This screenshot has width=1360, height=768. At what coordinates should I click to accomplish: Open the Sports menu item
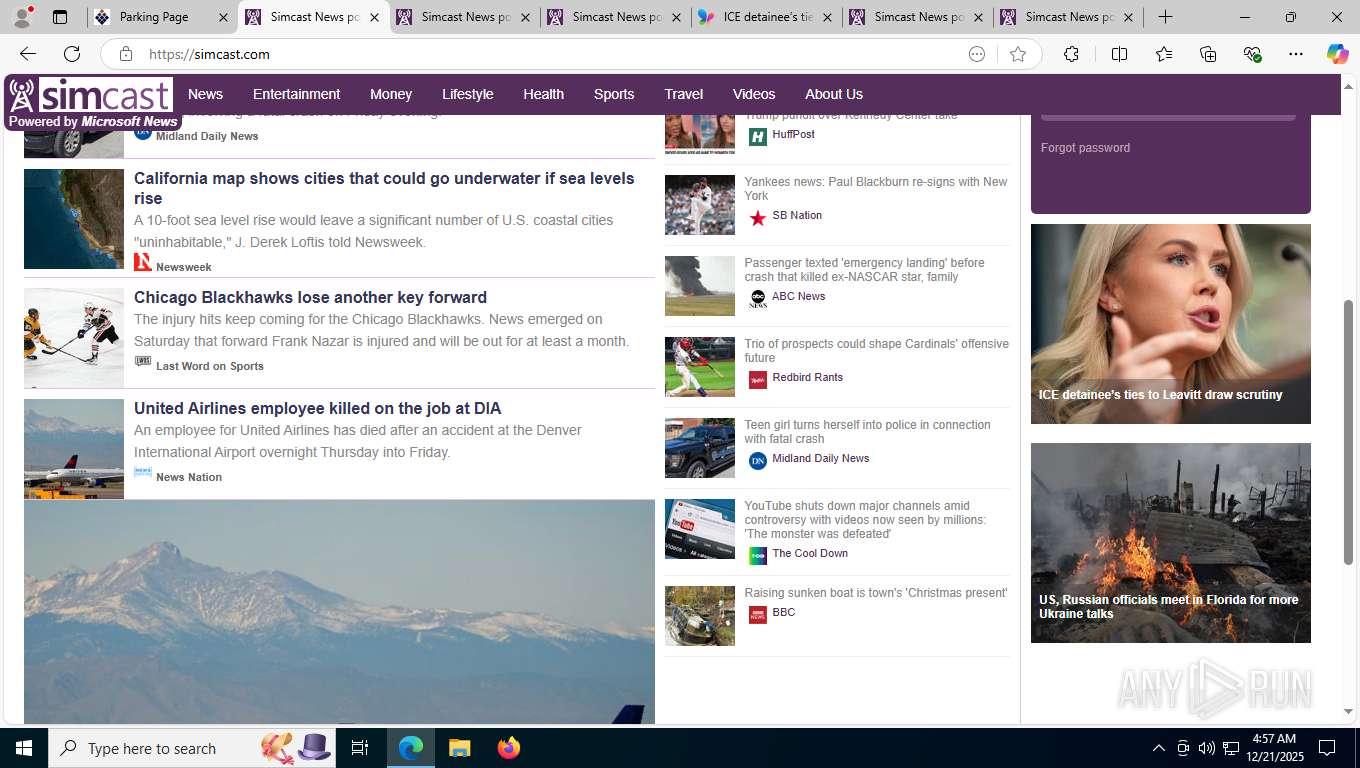click(x=614, y=94)
